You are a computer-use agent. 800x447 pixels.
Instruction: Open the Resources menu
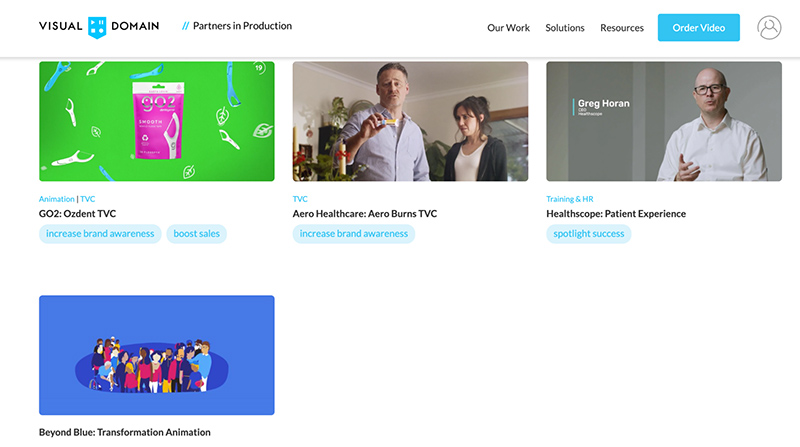(x=621, y=28)
